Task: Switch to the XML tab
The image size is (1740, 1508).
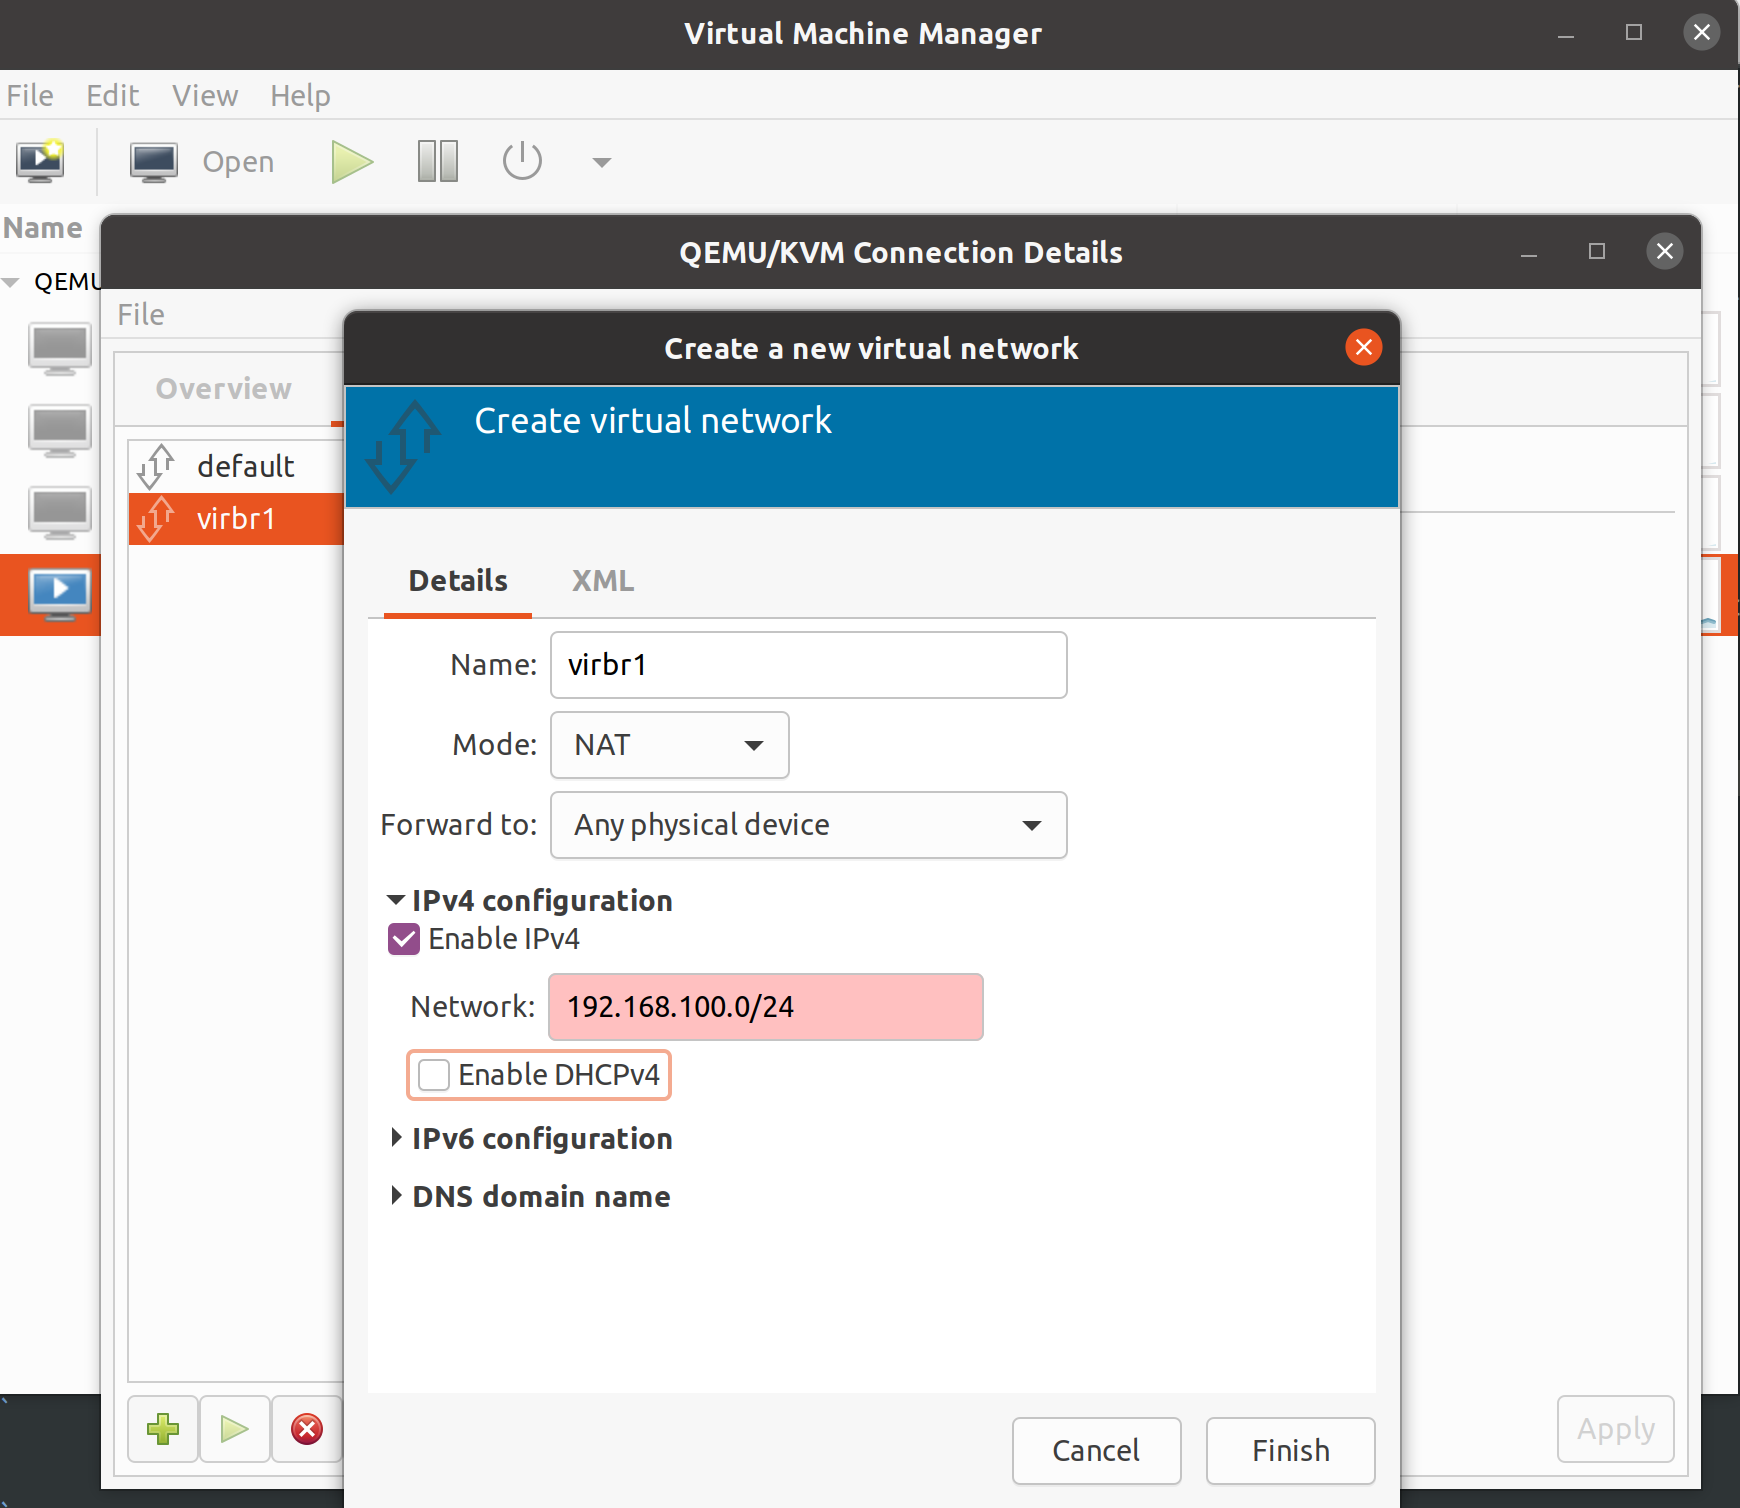Action: [x=603, y=581]
